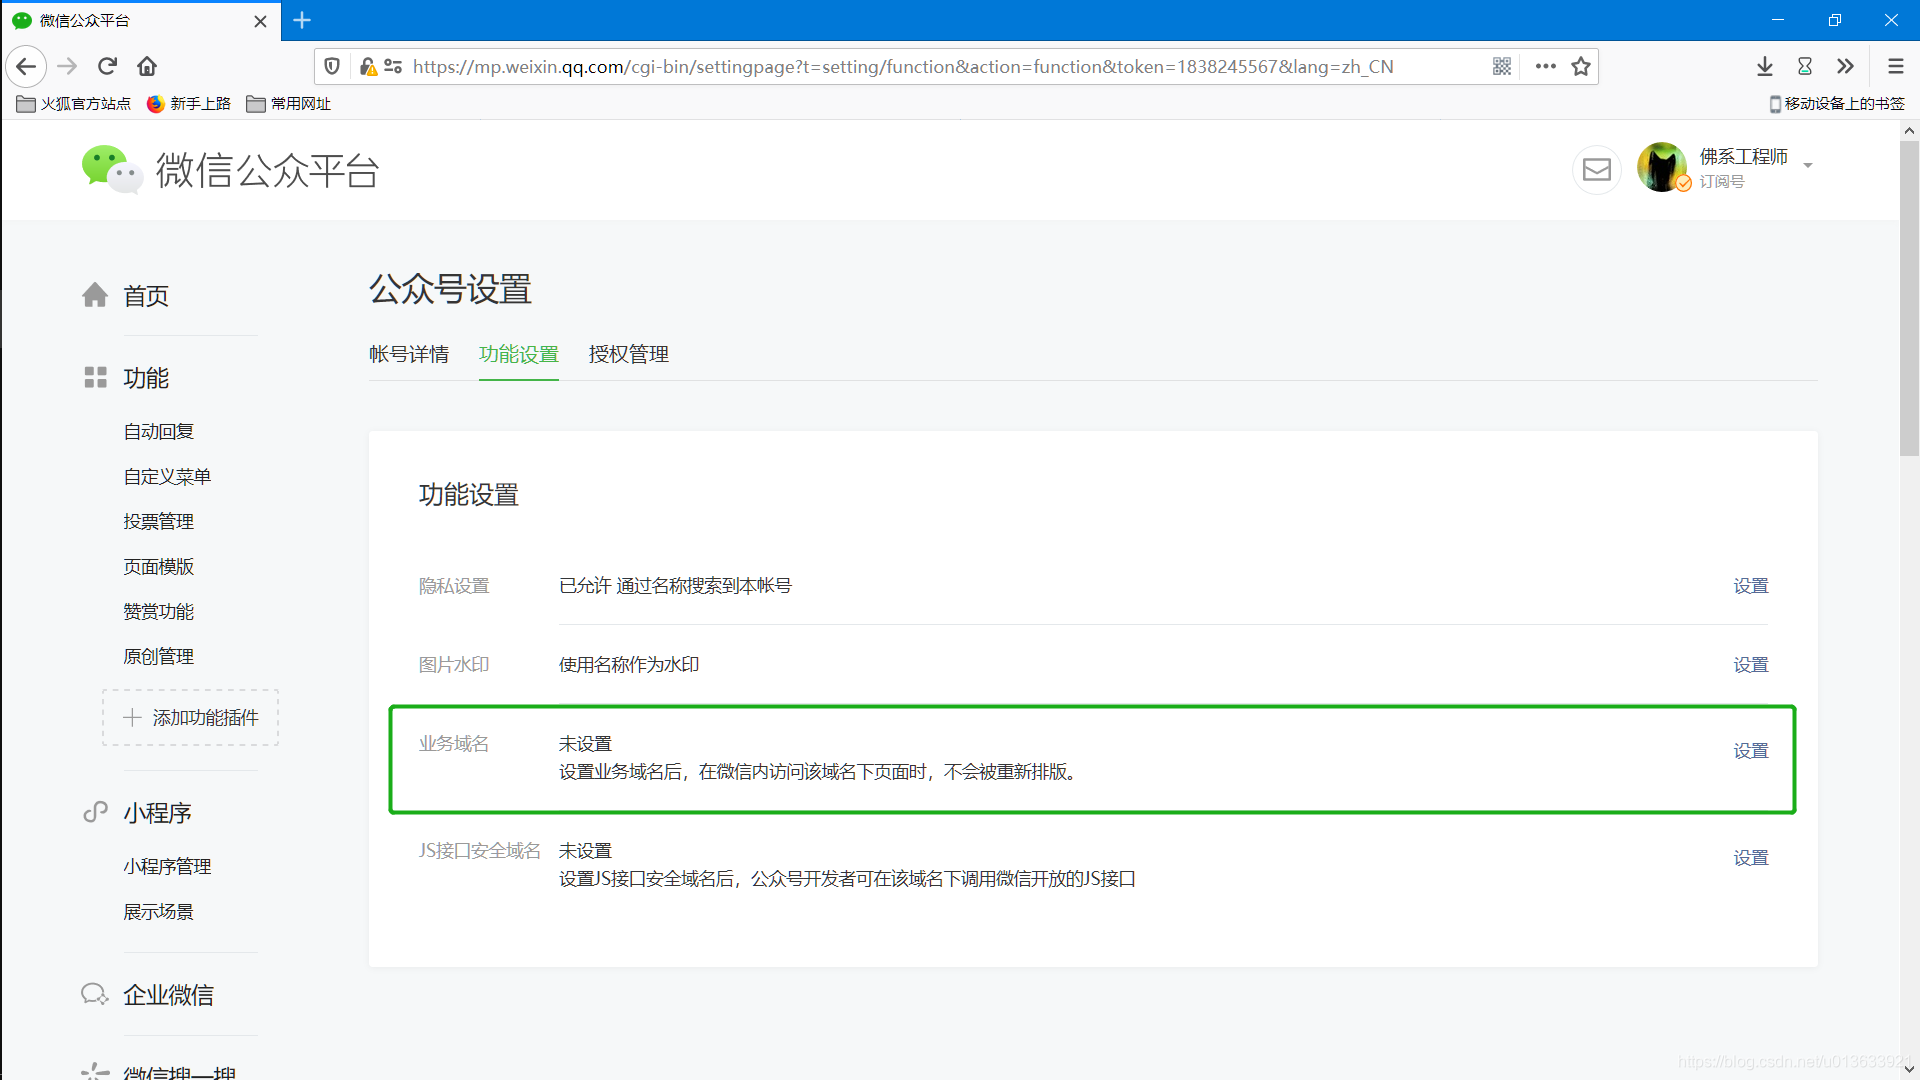Image resolution: width=1920 pixels, height=1080 pixels.
Task: Click 设置 for 隐私设置 row
Action: coord(1750,585)
